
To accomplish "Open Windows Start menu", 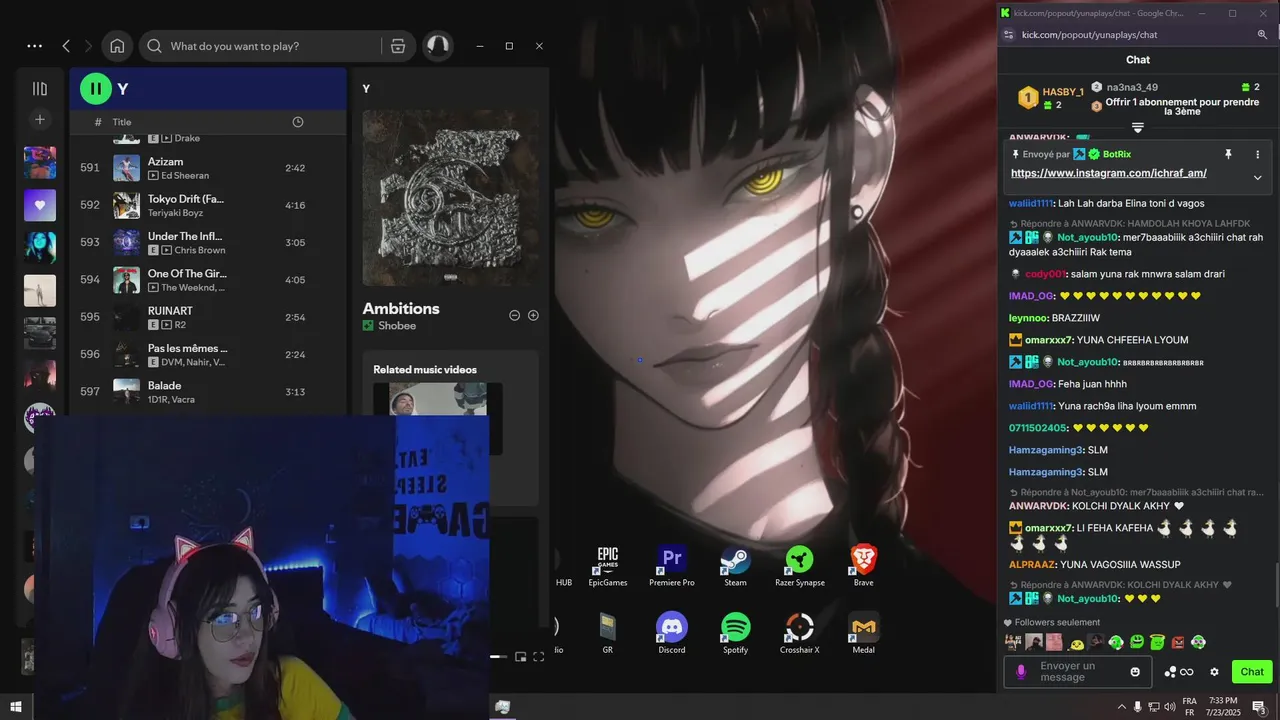I will [x=16, y=707].
